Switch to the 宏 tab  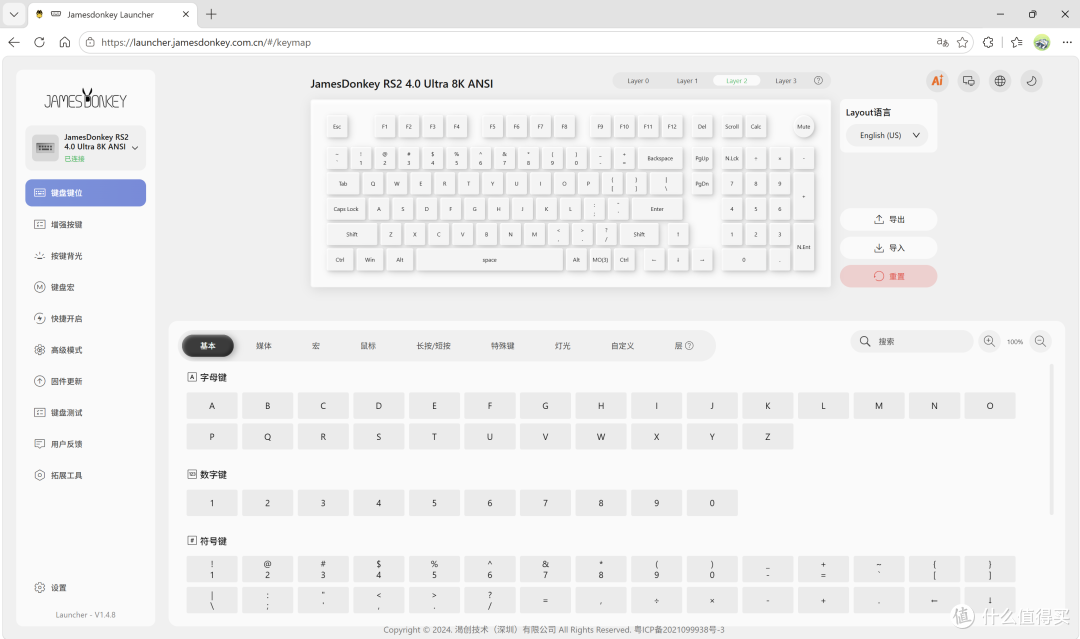tap(315, 346)
